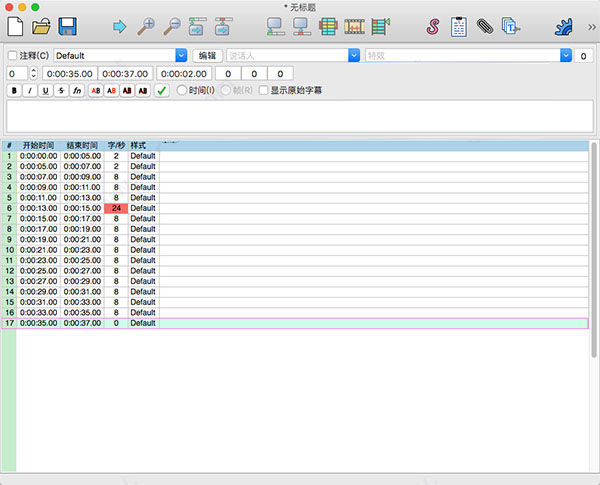Open the Automation manager icon
Viewport: 600px width, 485px height.
(x=563, y=27)
